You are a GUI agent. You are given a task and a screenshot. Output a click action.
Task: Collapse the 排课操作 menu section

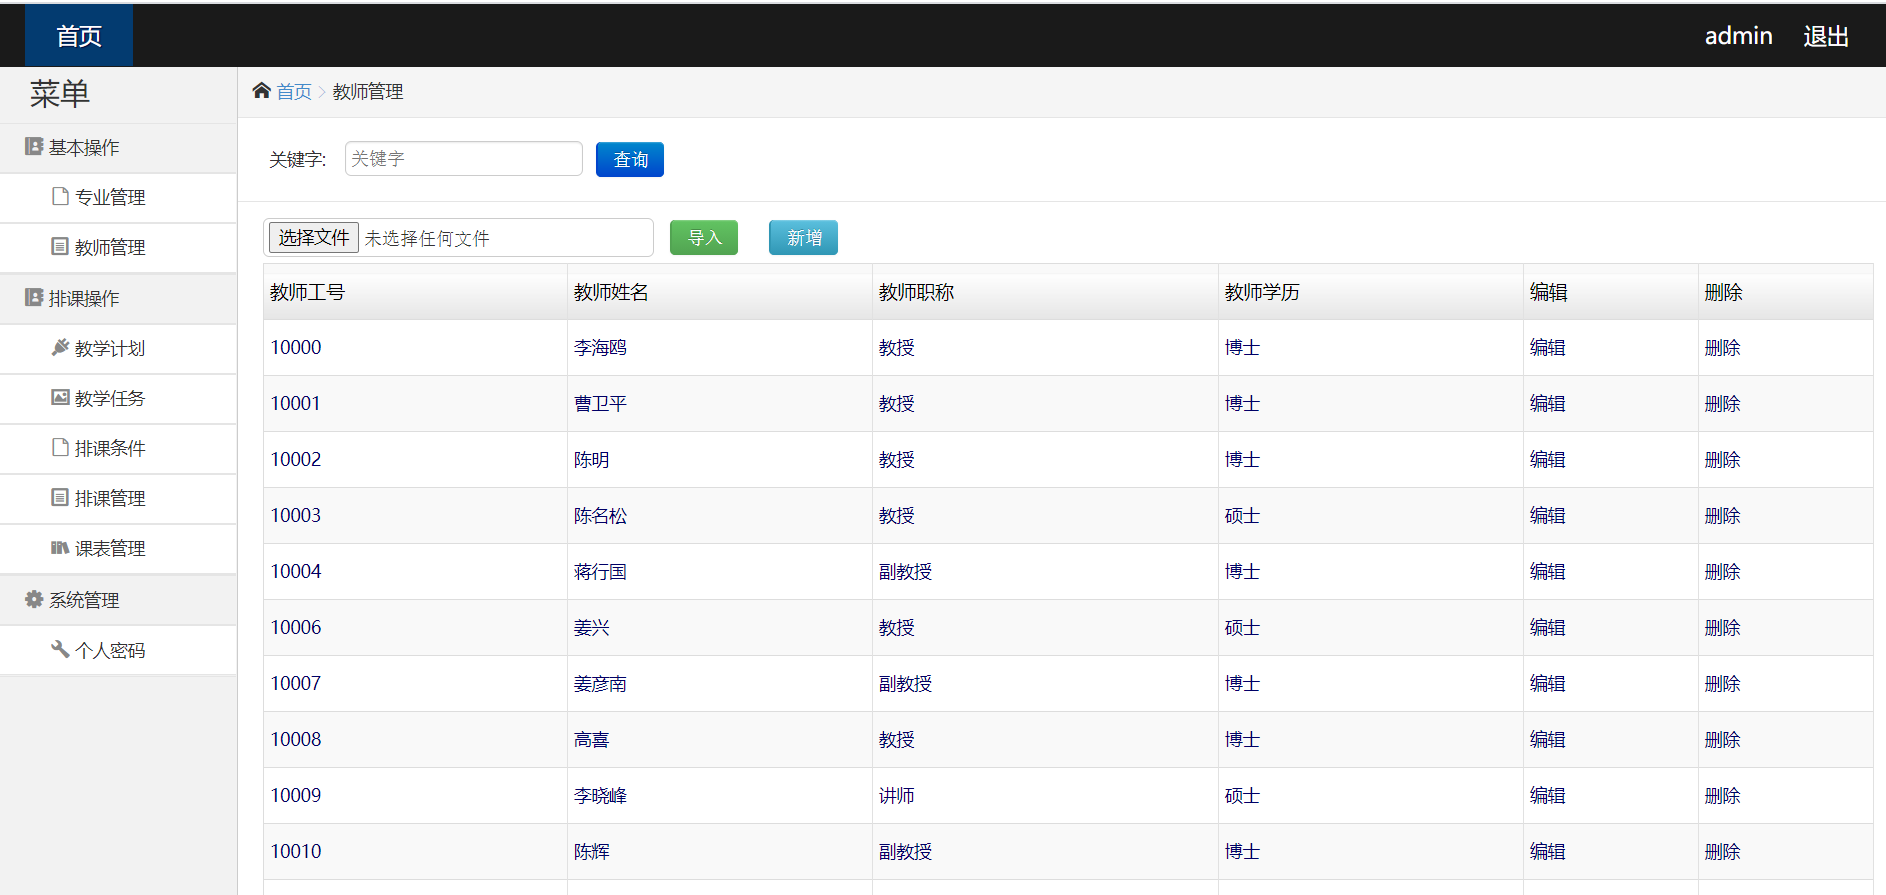click(x=118, y=299)
